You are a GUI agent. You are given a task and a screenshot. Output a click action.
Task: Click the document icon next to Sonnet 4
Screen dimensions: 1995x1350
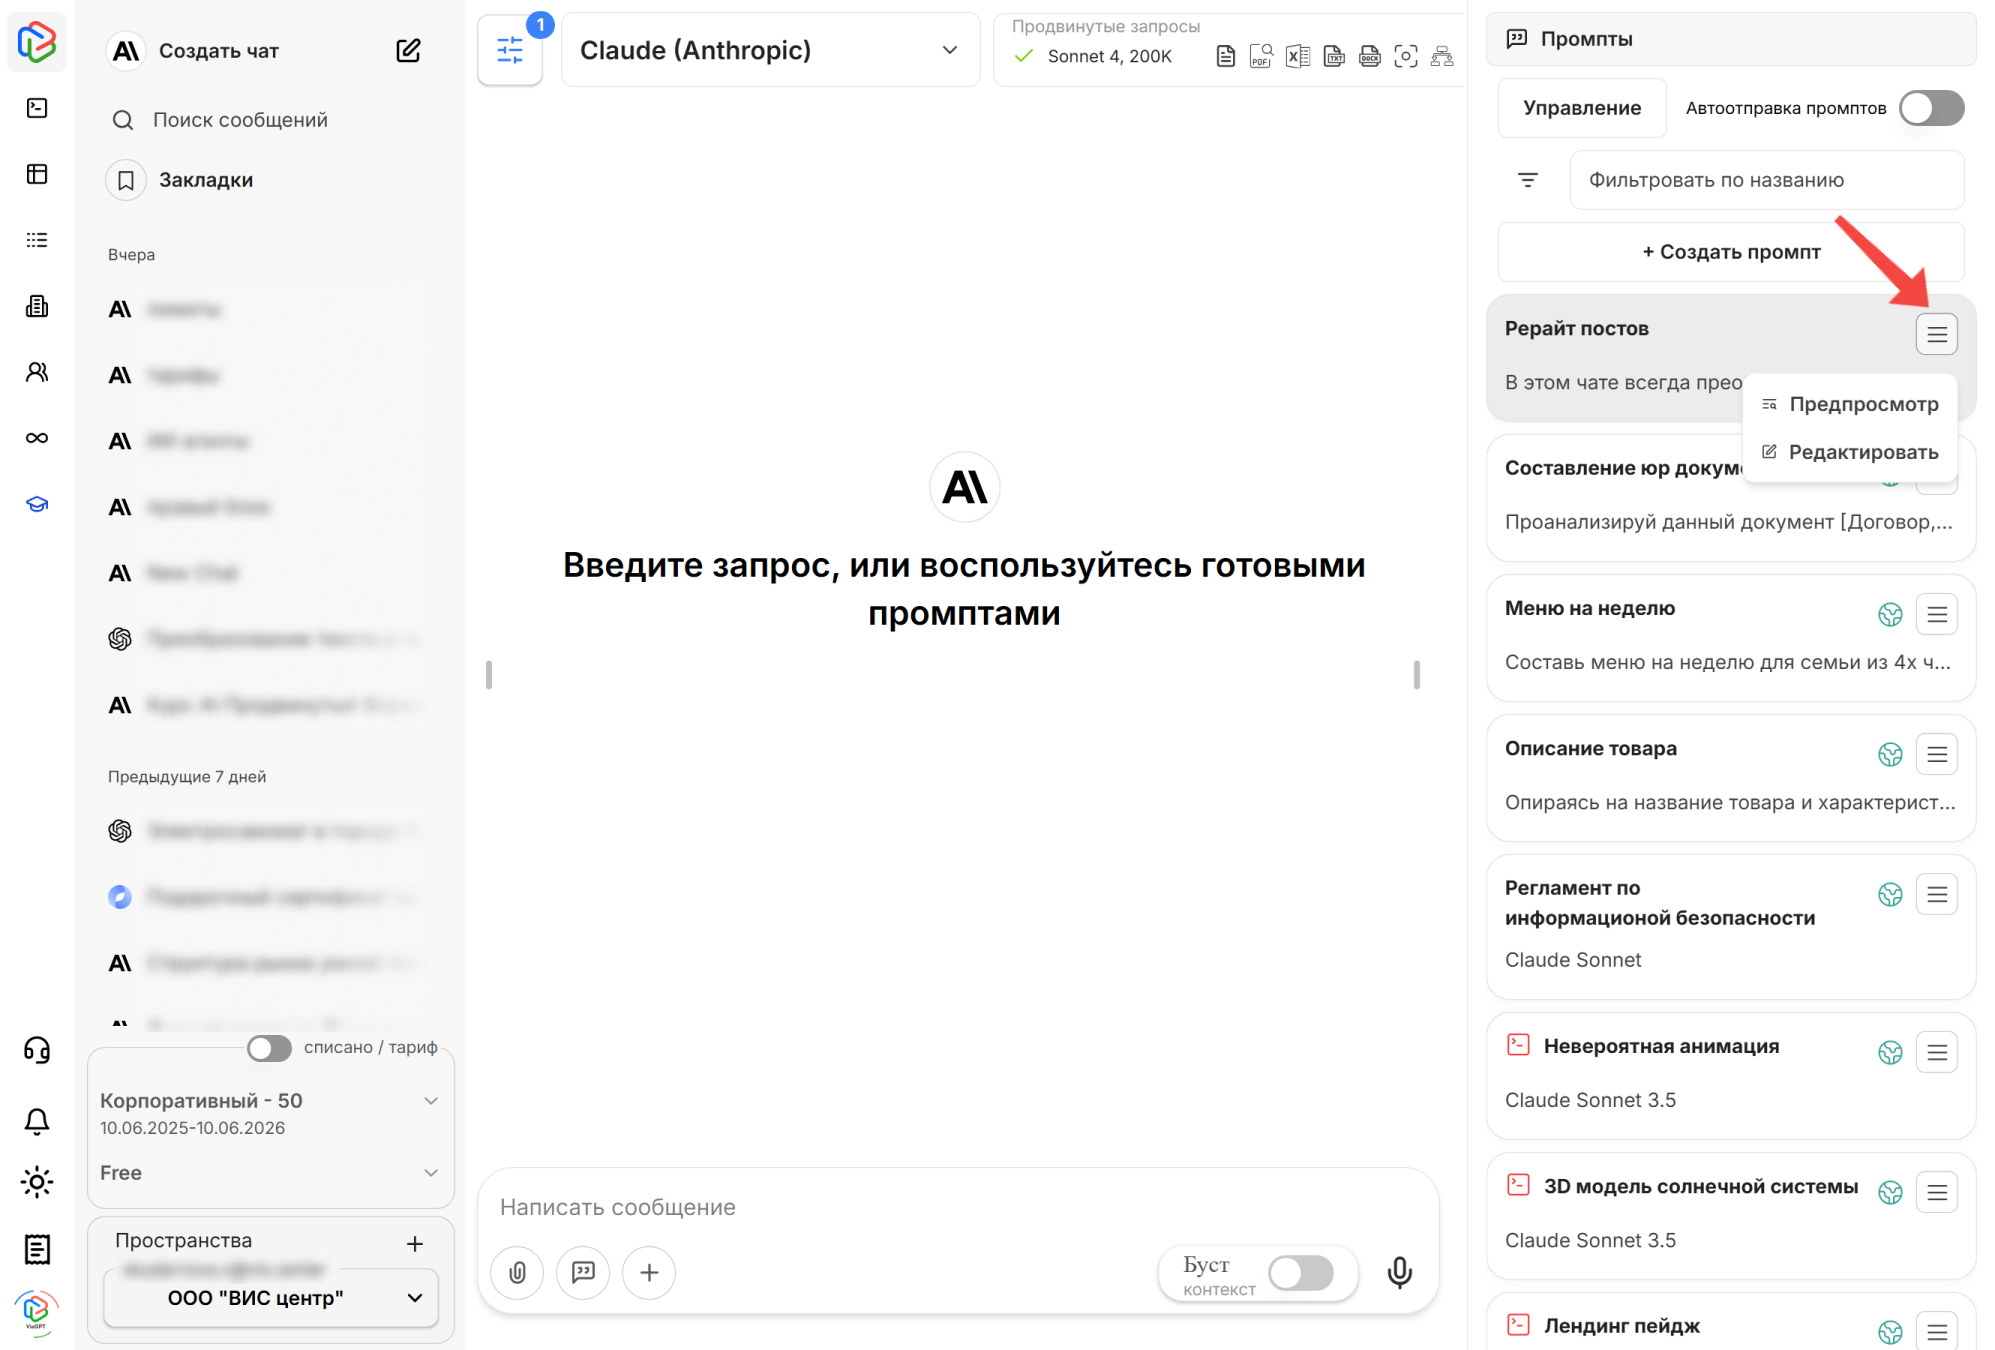[1225, 56]
